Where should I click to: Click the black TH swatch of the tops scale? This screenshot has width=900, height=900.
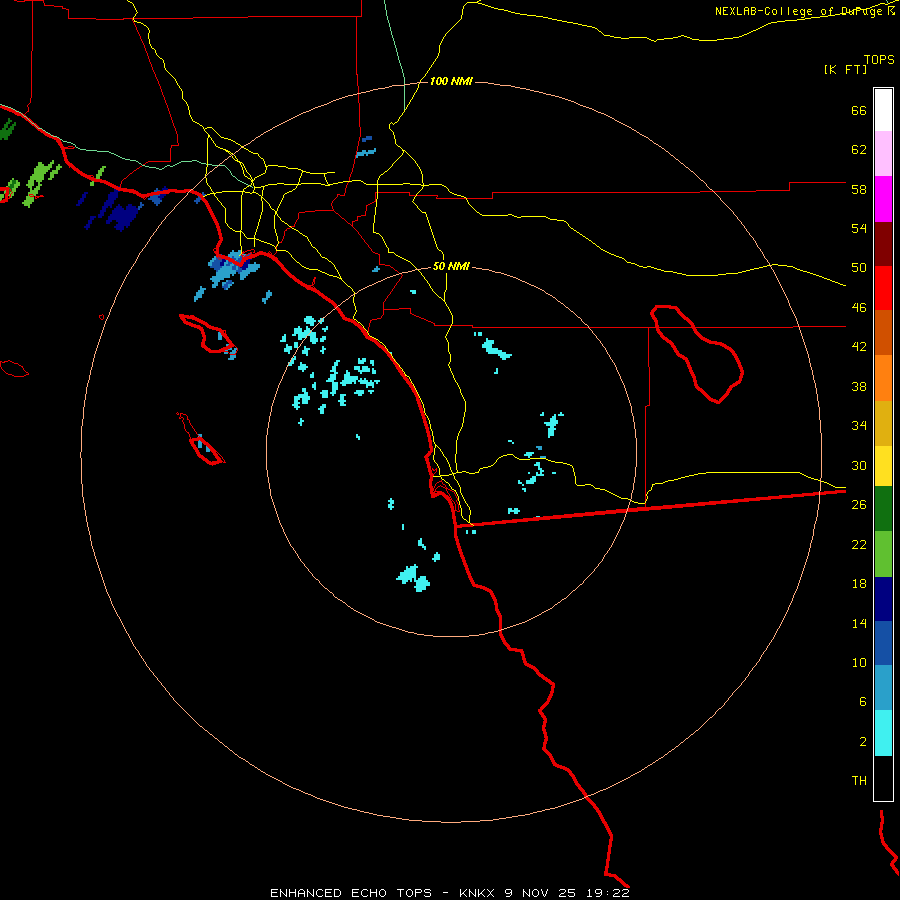(883, 778)
